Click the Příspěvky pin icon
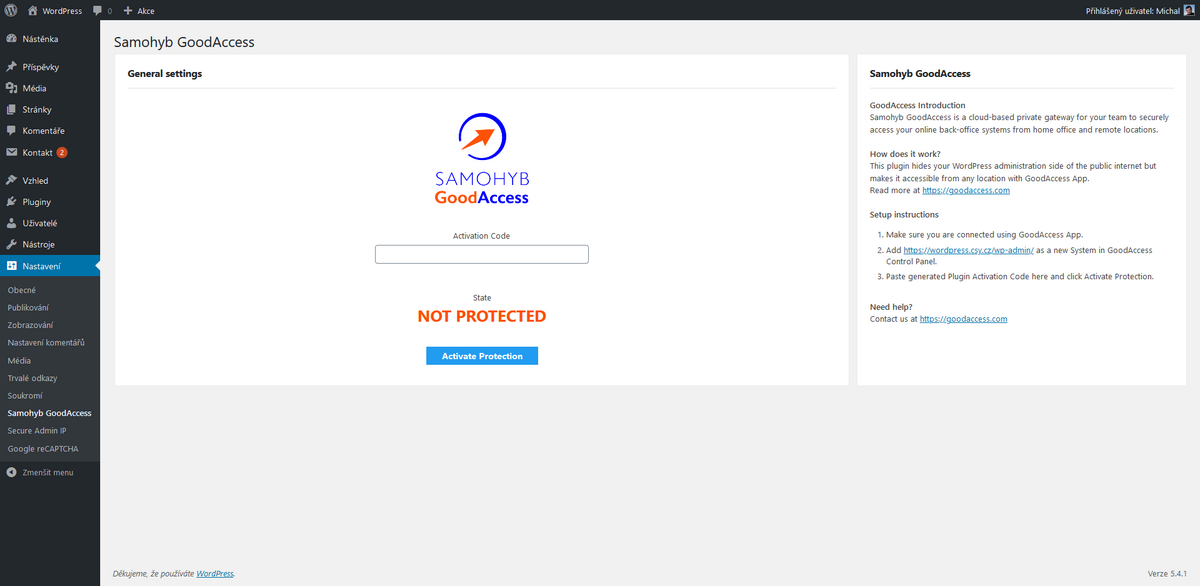The image size is (1200, 586). pos(11,67)
